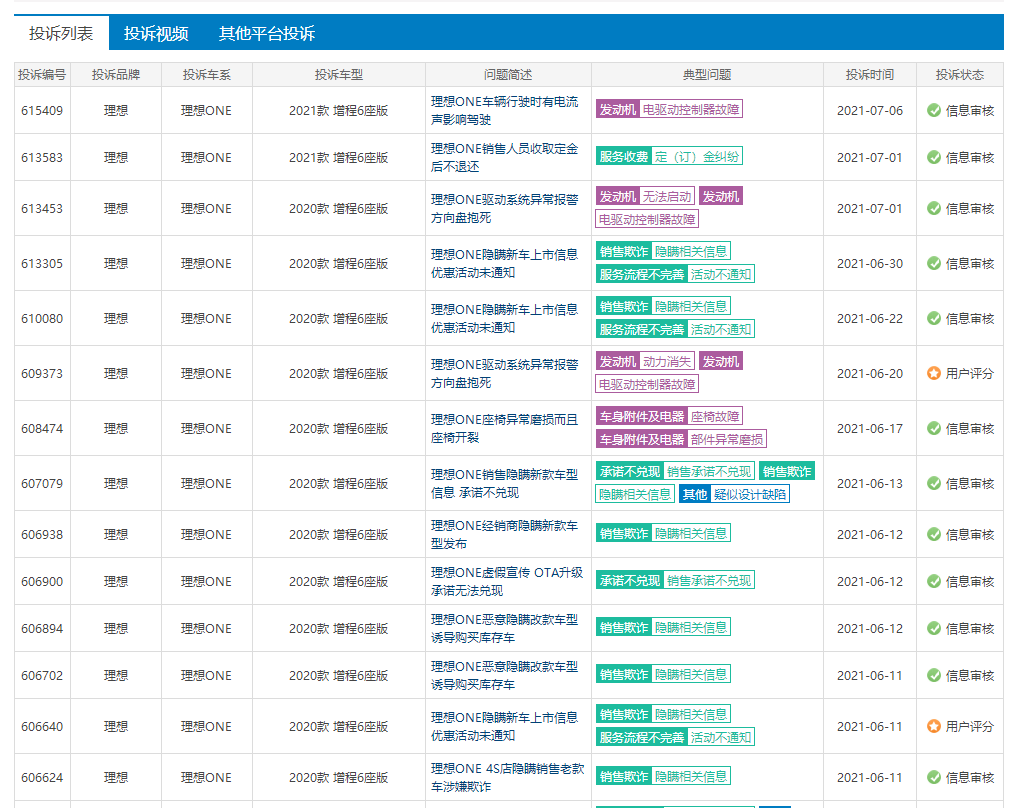This screenshot has width=1010, height=808.
Task: Click green check icon for complaint 607079
Action: pyautogui.click(x=933, y=483)
